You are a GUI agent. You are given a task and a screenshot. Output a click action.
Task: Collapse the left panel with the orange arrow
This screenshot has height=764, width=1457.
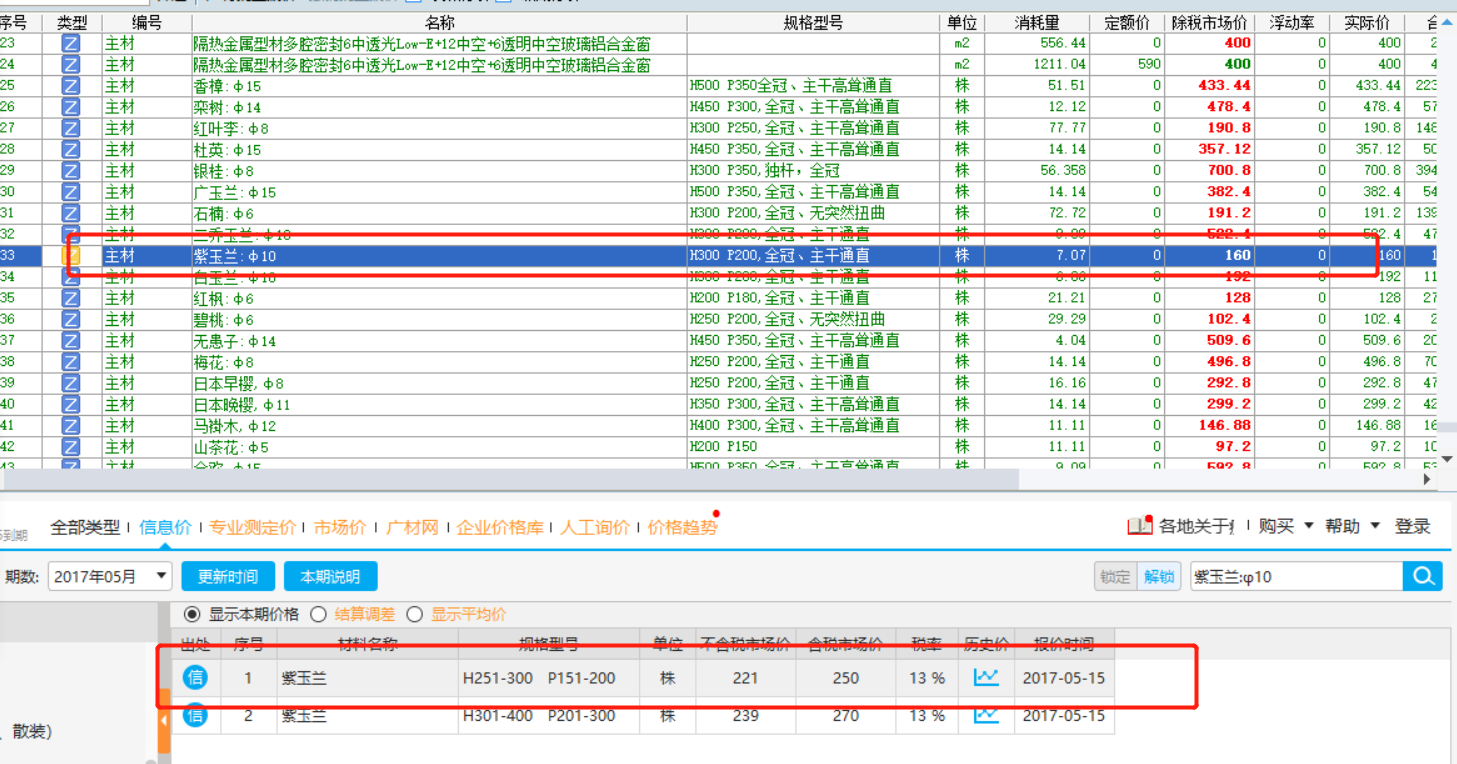[x=165, y=720]
